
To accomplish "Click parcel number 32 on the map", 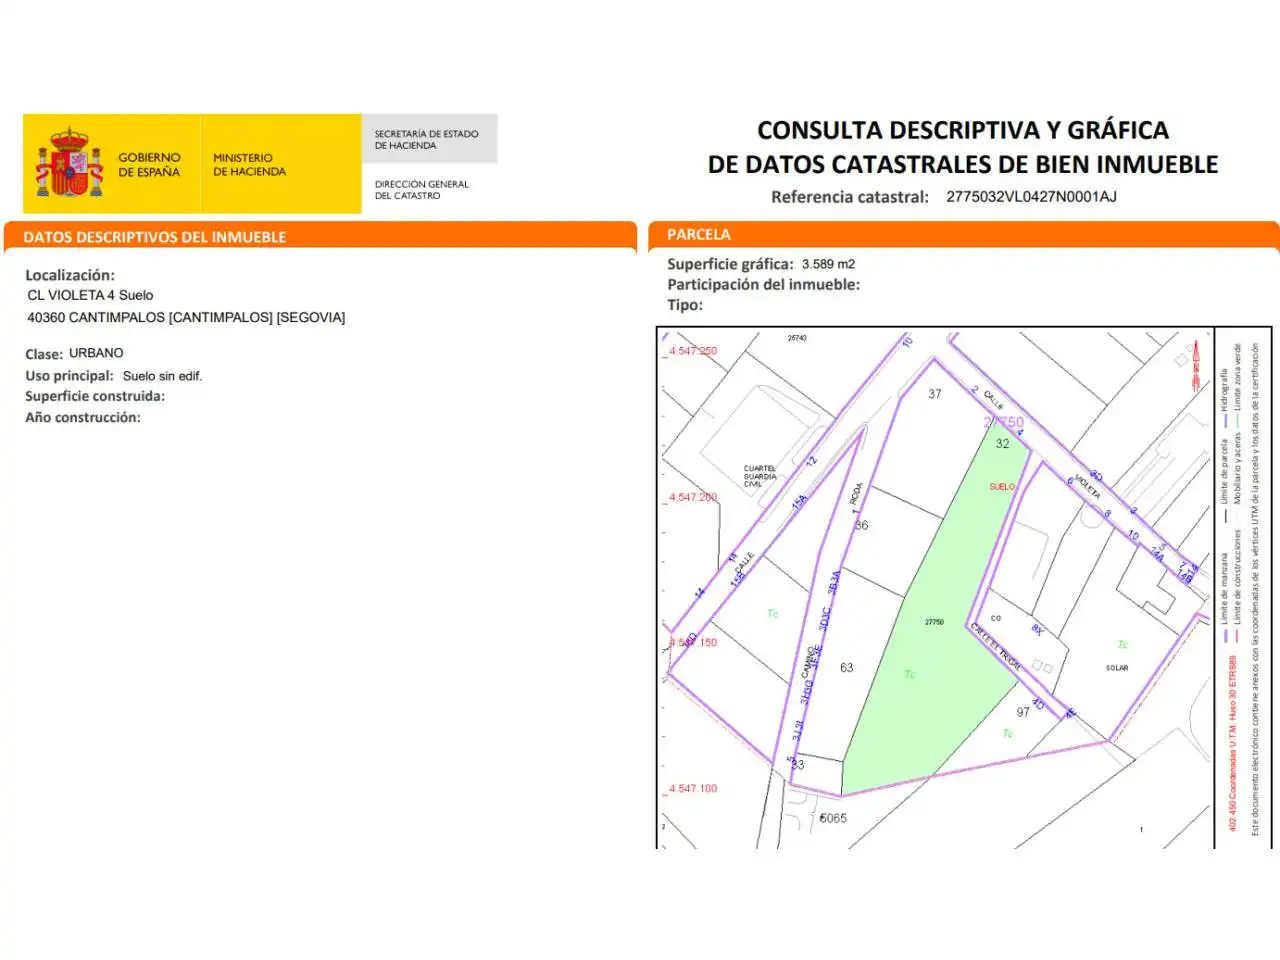I will pos(1002,444).
